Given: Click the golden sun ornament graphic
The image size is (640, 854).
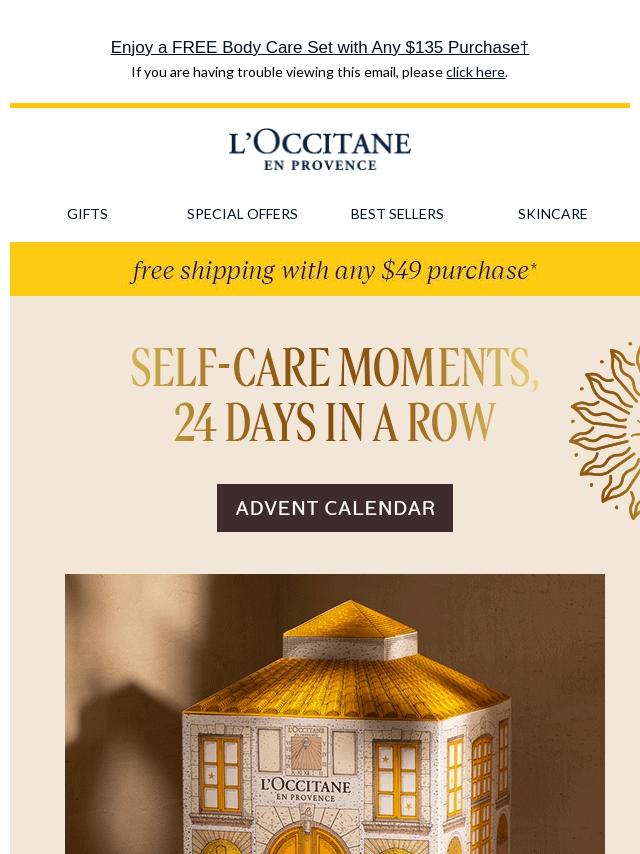Looking at the screenshot, I should (609, 430).
